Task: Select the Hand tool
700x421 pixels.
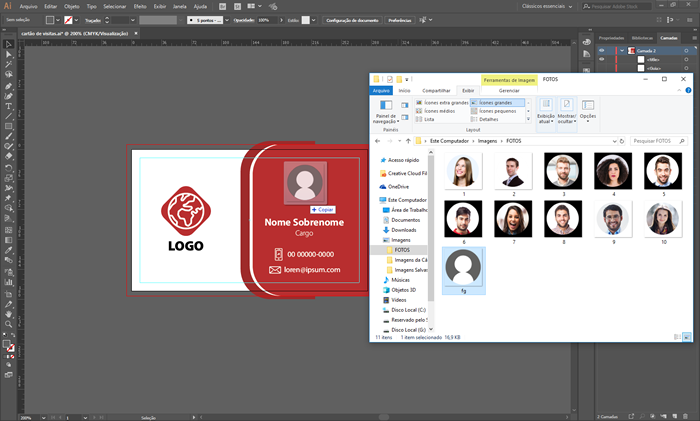Action: coord(8,314)
